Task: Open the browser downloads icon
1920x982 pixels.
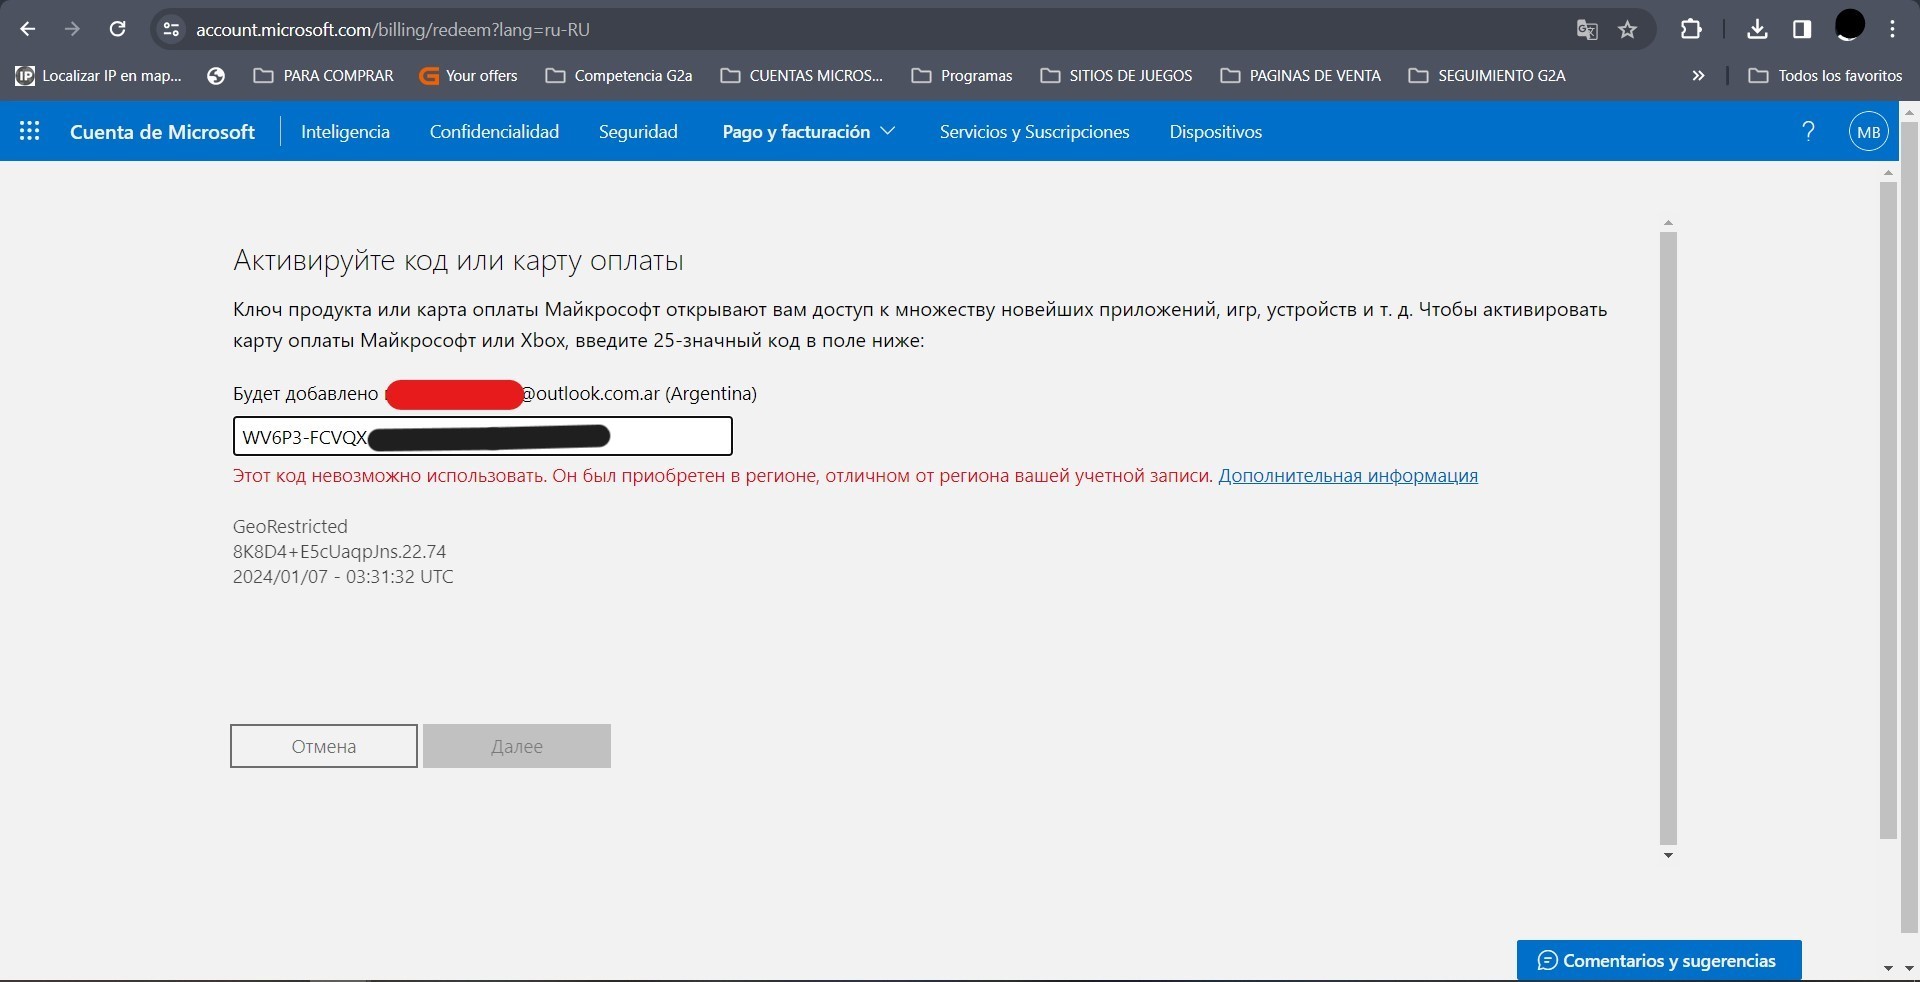Action: pyautogui.click(x=1757, y=29)
